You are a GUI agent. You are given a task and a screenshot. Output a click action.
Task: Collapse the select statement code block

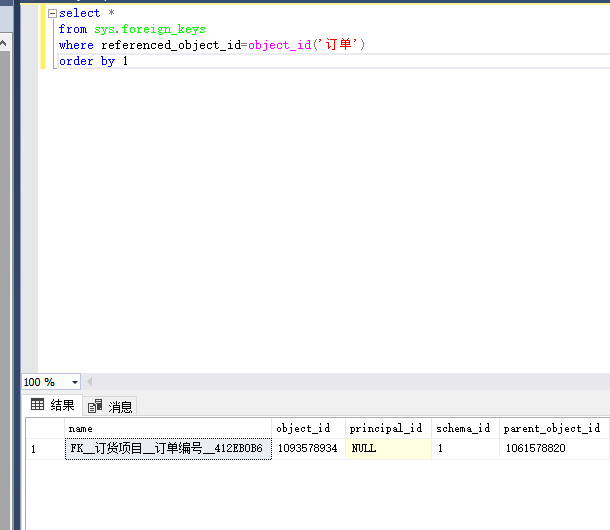(x=52, y=13)
